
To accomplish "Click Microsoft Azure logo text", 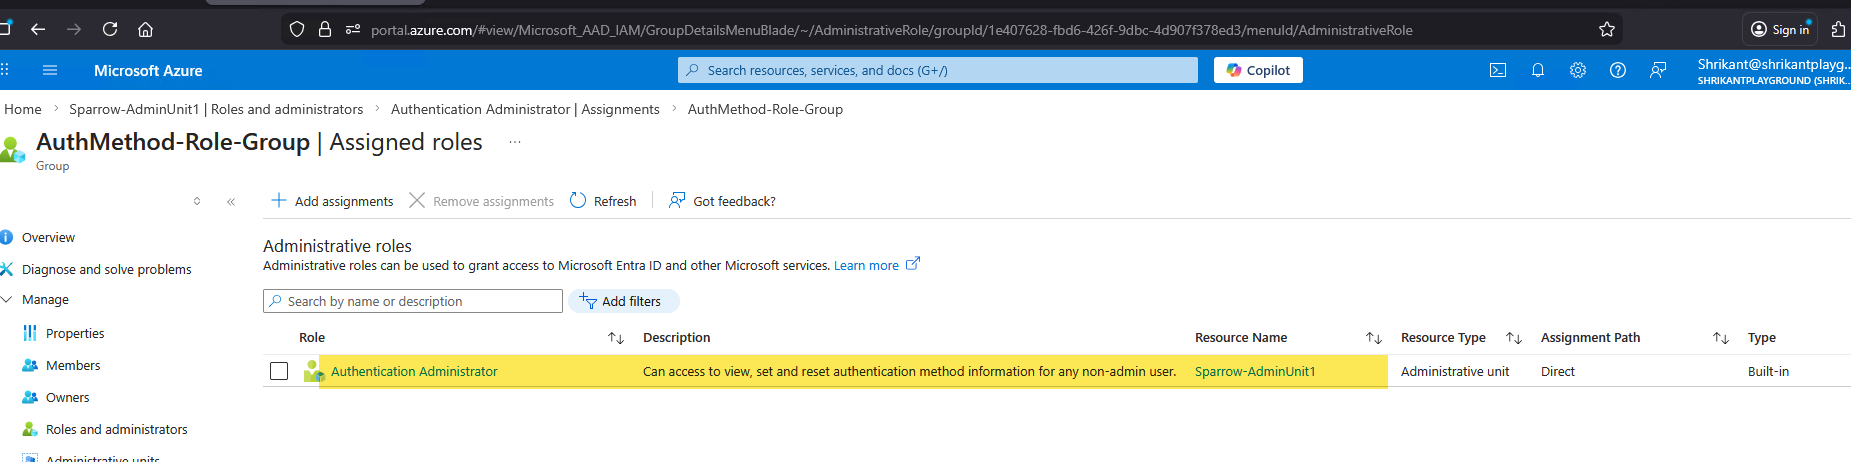I will click(x=148, y=70).
